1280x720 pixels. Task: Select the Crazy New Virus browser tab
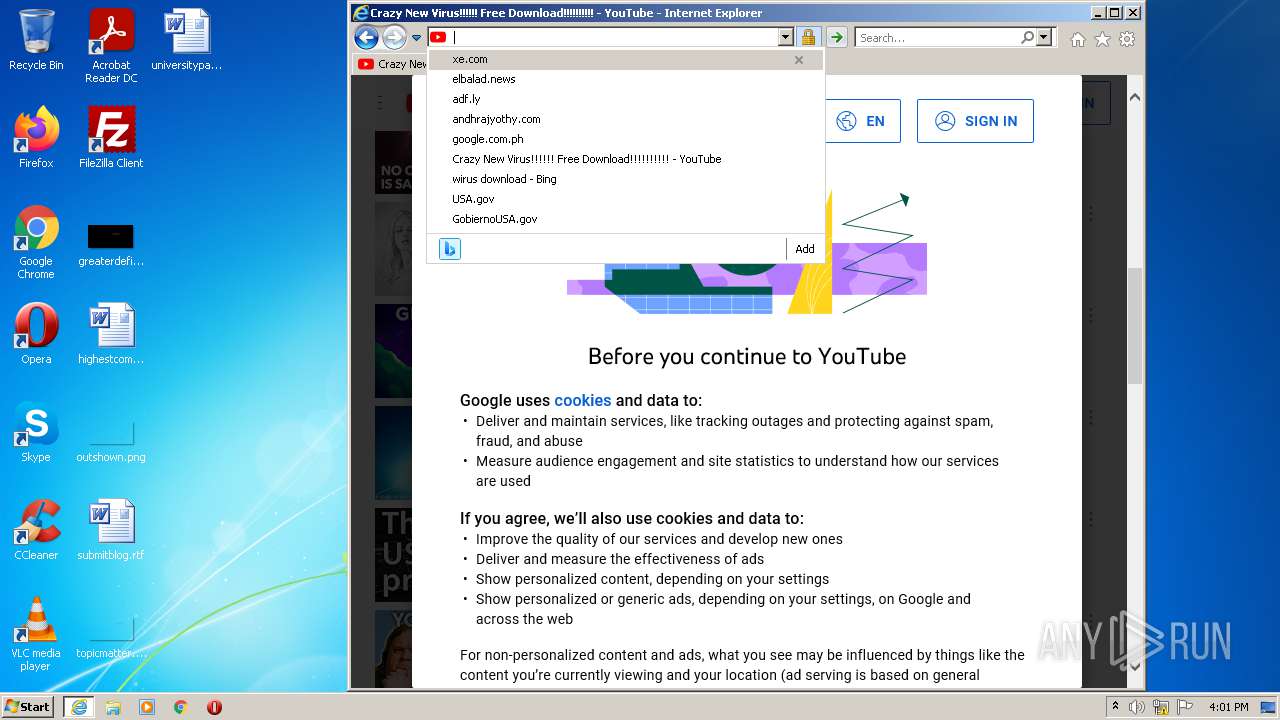pyautogui.click(x=392, y=64)
